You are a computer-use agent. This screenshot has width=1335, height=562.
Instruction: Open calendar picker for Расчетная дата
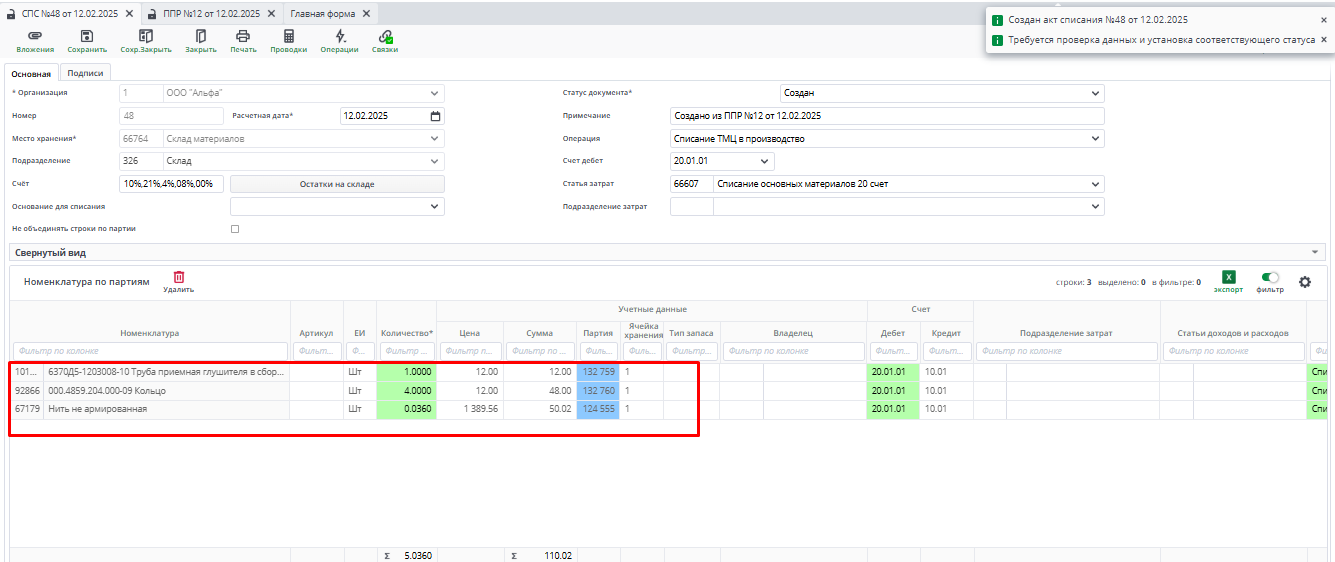[x=435, y=116]
